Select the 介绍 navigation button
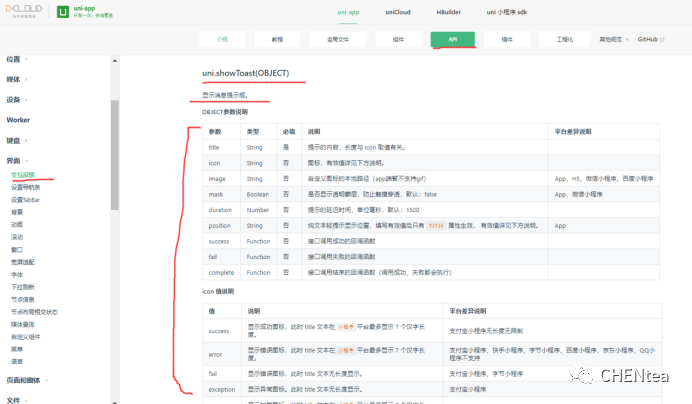The image size is (692, 404). click(x=222, y=39)
